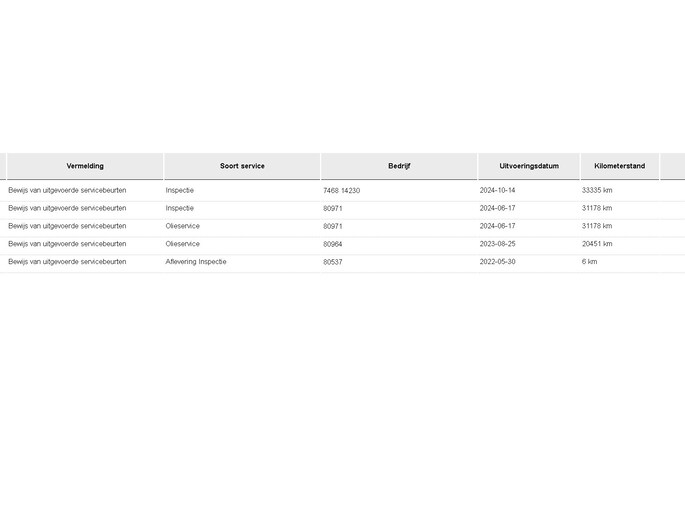Image resolution: width=685 pixels, height=514 pixels.
Task: Click Inspectie in the 2024-10-14 row
Action: (180, 190)
